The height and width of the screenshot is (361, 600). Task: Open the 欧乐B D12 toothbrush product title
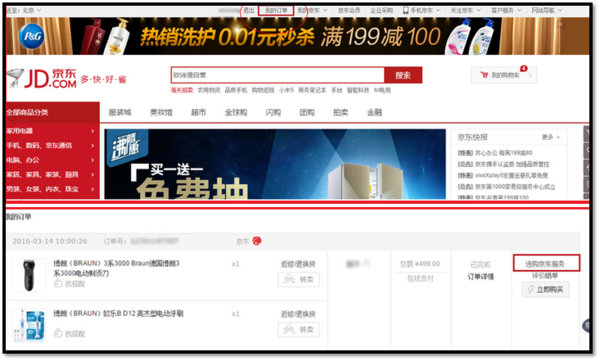point(118,314)
